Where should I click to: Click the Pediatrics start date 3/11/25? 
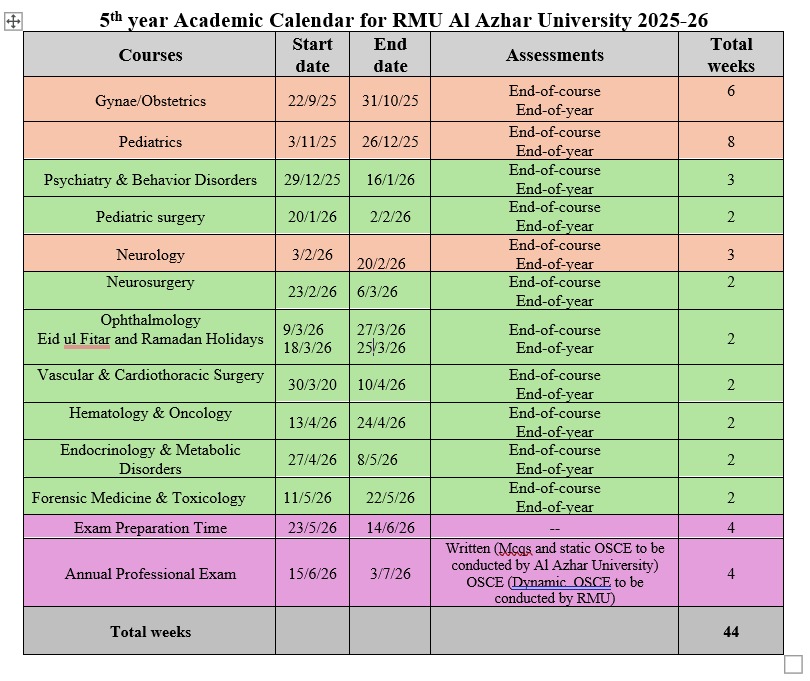coord(312,142)
